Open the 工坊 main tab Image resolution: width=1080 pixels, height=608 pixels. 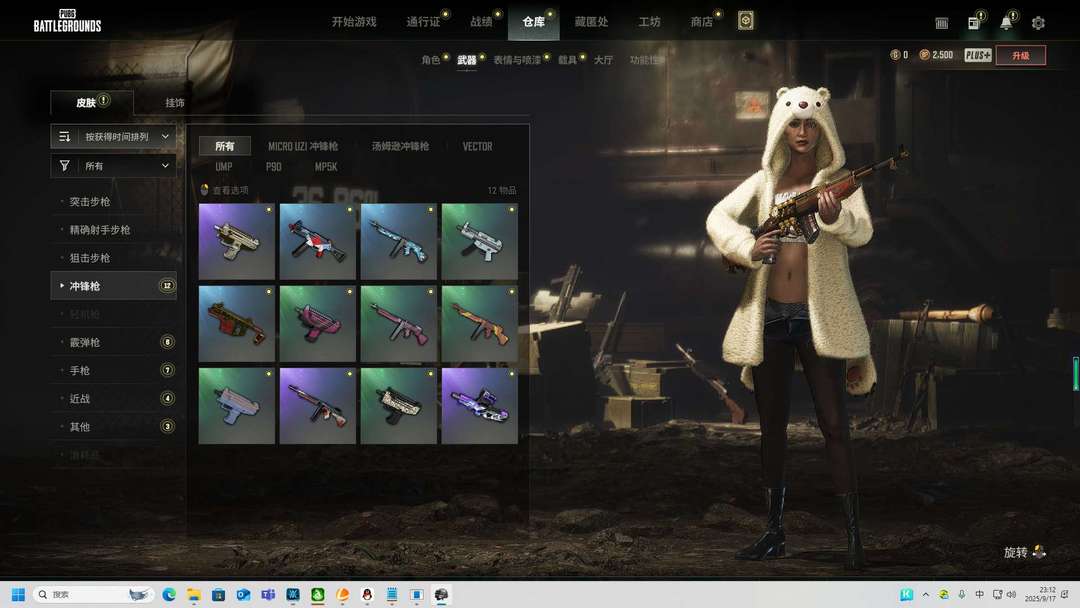(x=650, y=22)
